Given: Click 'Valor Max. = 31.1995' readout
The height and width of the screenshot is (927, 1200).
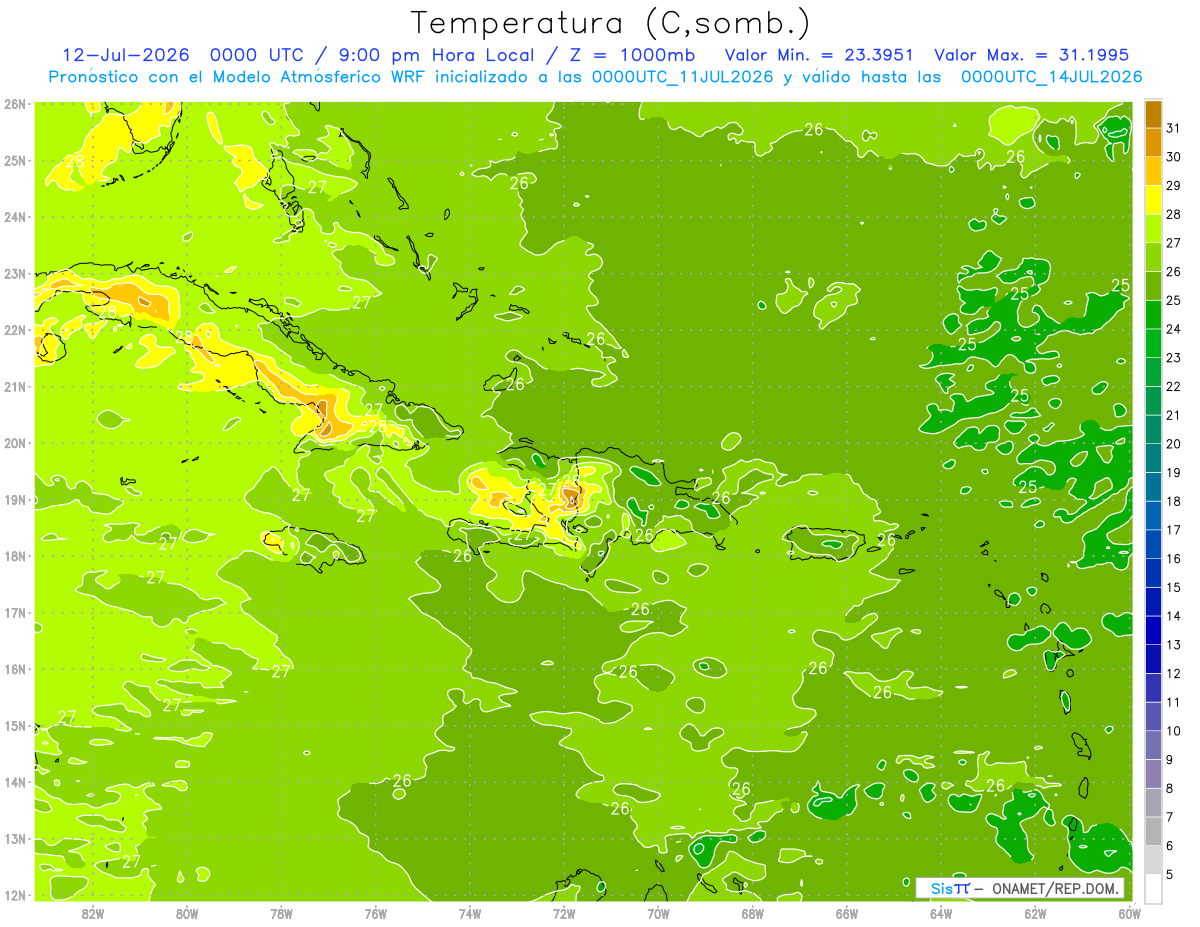Looking at the screenshot, I should (1031, 55).
